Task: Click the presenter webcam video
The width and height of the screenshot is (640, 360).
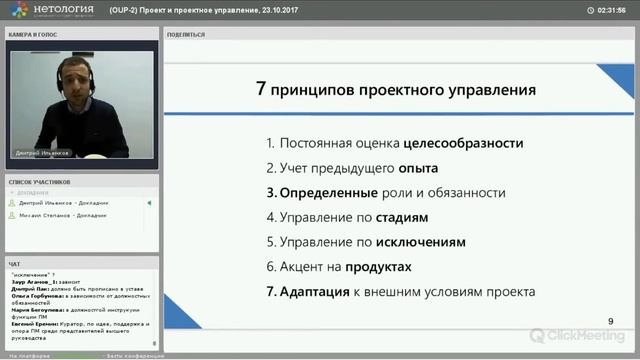Action: [x=82, y=104]
